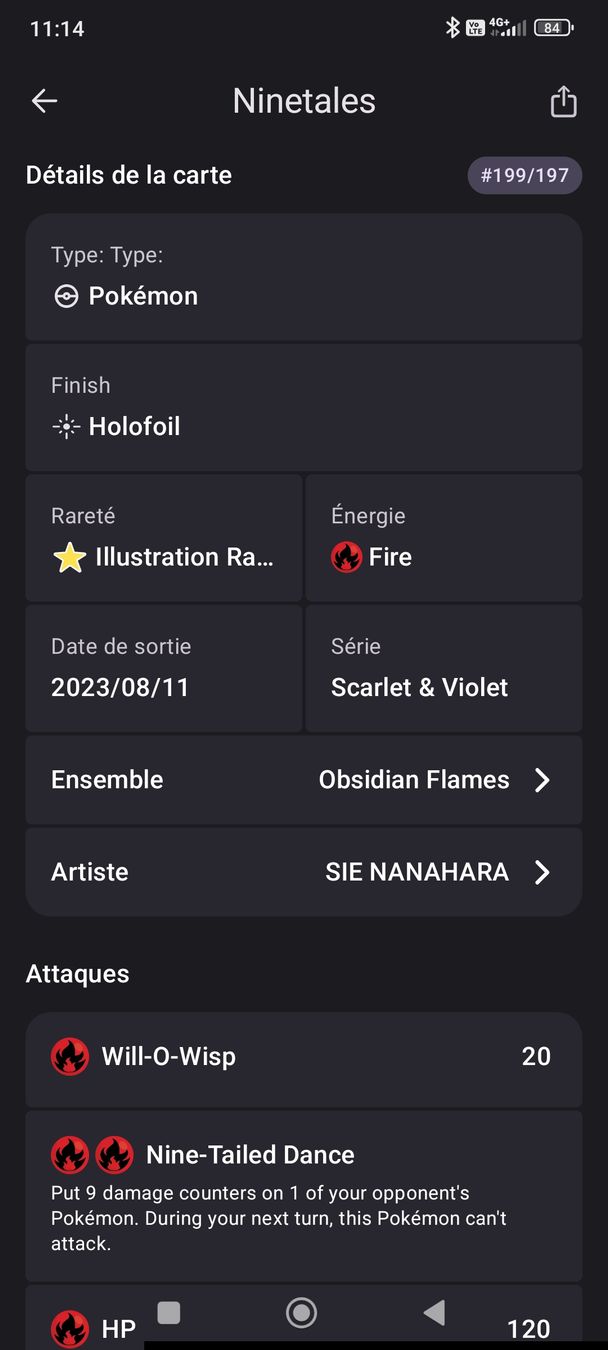Tap the Android home navigation button
Viewport: 608px width, 1350px height.
click(x=301, y=1313)
